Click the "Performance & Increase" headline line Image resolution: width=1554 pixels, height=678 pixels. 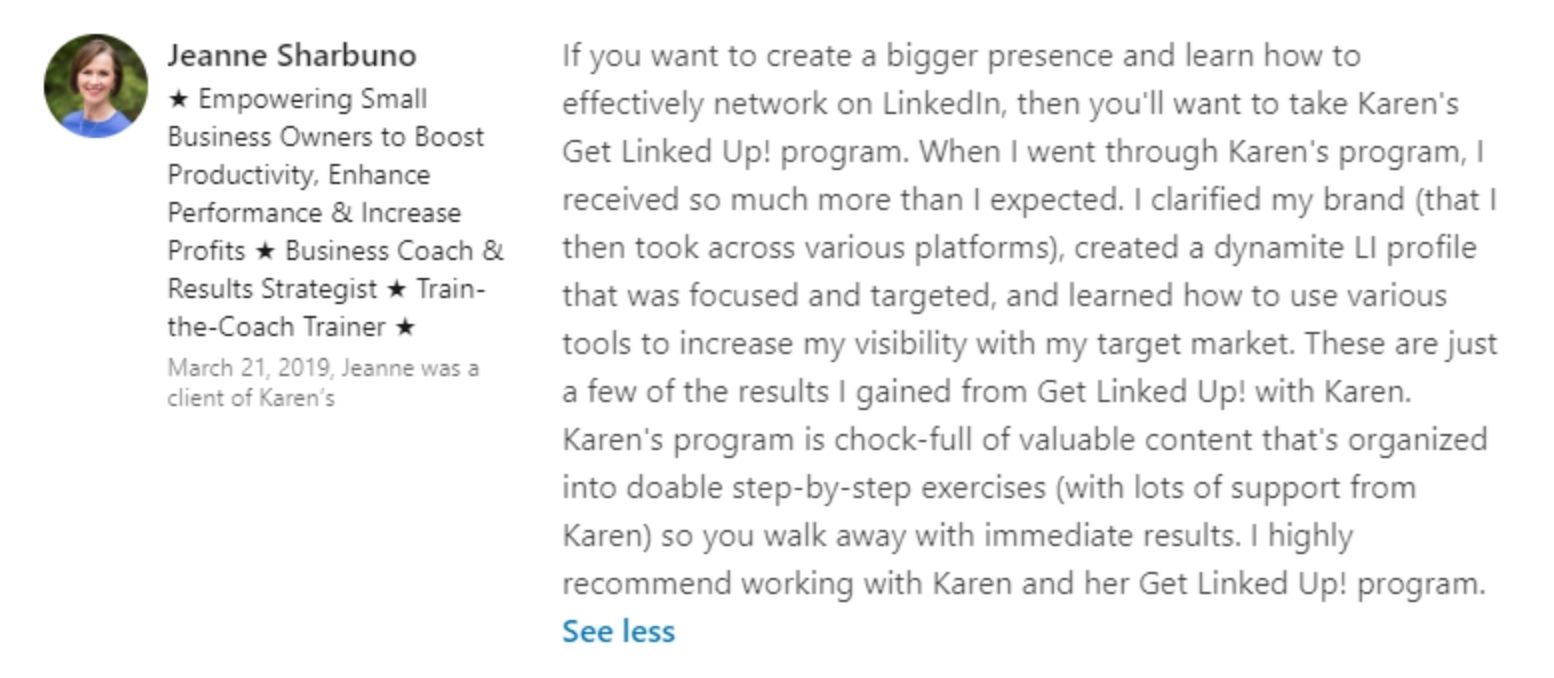click(314, 213)
